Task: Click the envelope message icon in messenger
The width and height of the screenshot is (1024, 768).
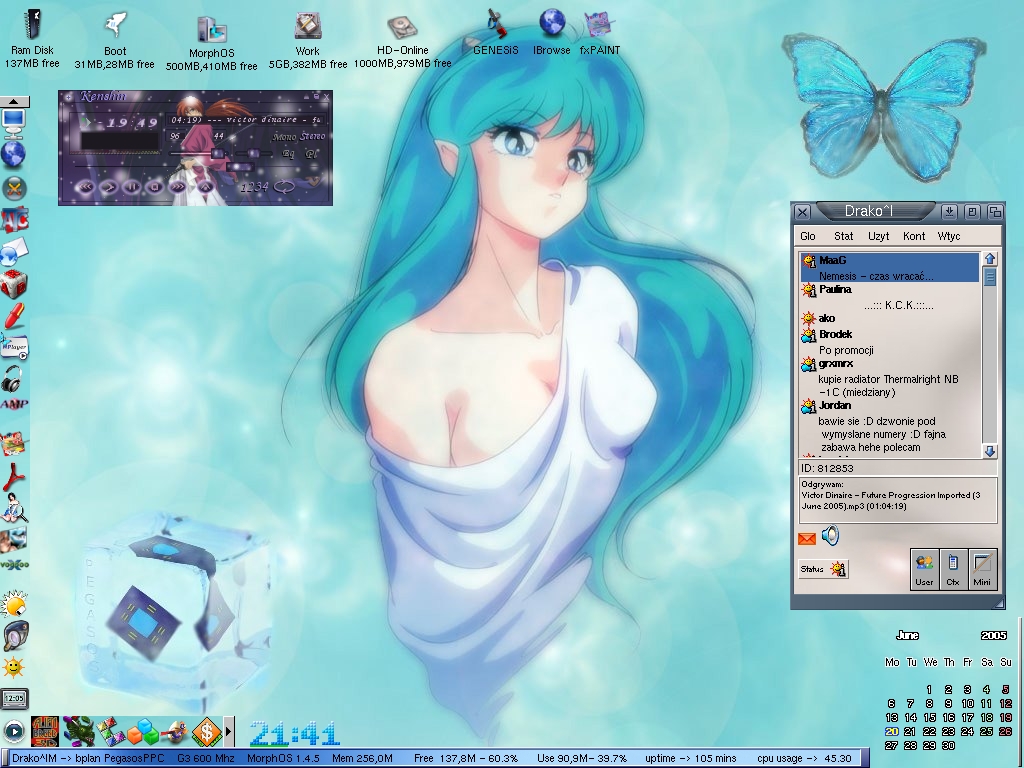Action: (807, 539)
